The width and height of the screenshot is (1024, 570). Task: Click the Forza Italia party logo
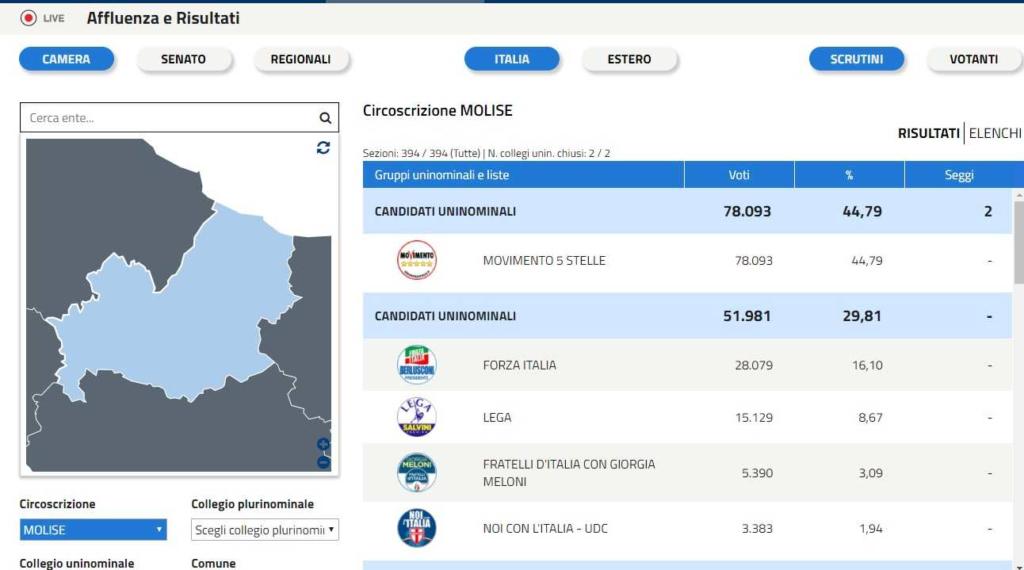(x=416, y=365)
